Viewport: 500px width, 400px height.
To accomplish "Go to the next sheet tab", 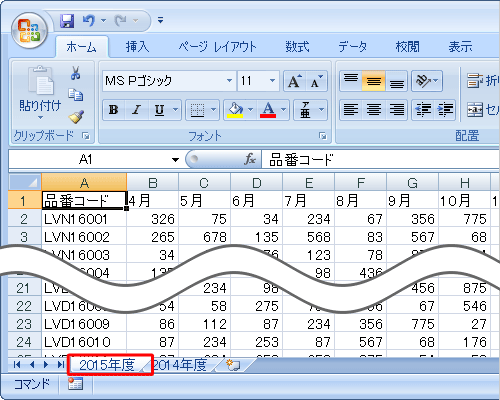I will pyautogui.click(x=46, y=365).
